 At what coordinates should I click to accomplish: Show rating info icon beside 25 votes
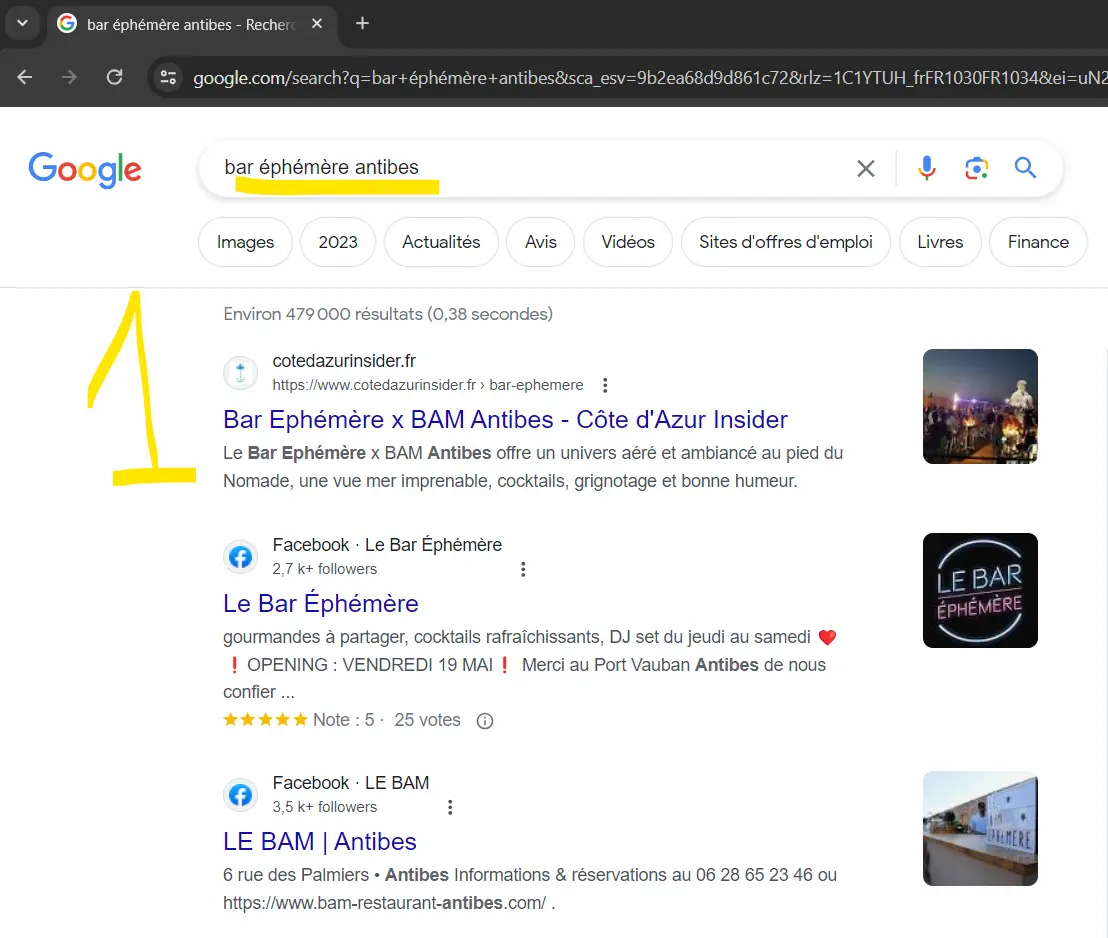coord(485,721)
